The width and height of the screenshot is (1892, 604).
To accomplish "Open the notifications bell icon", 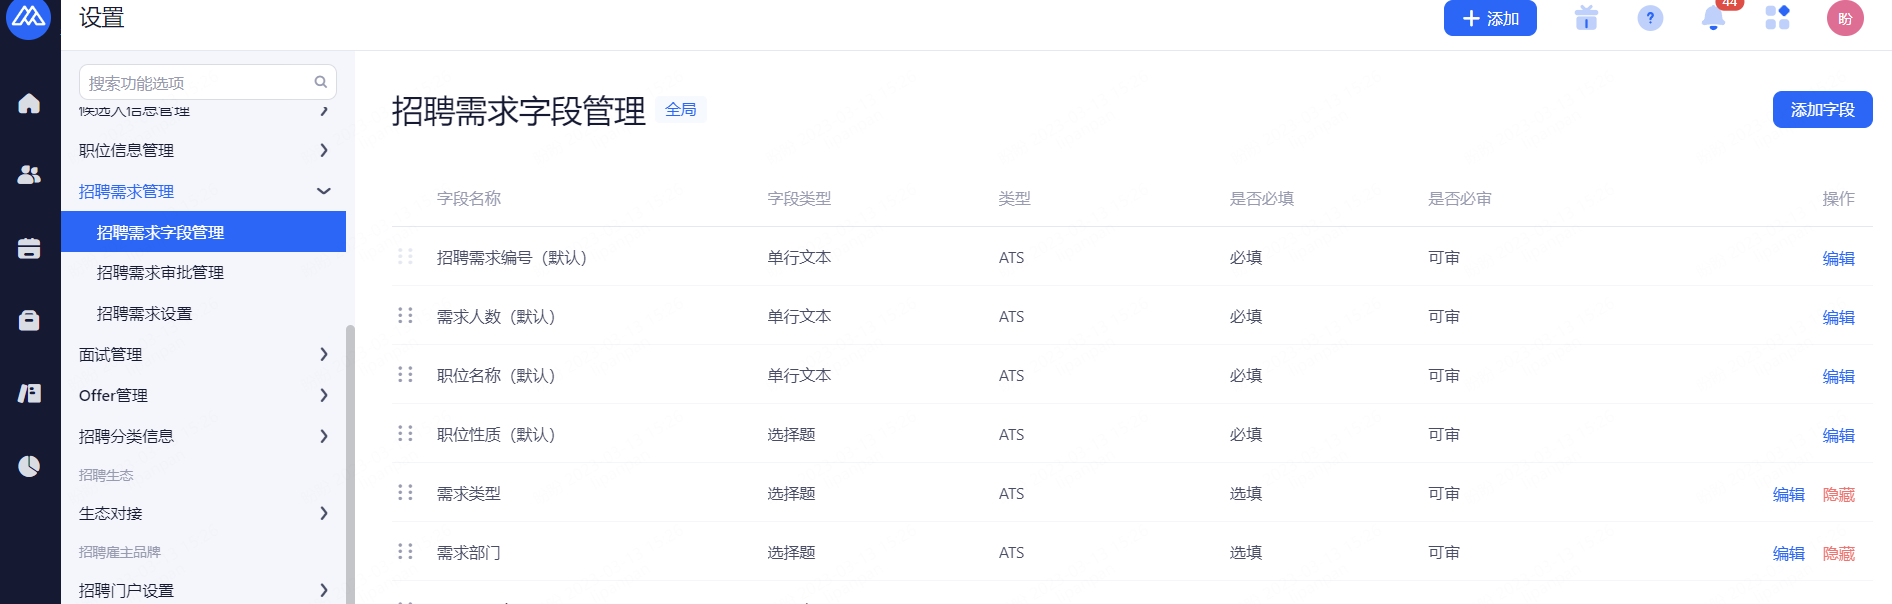I will click(1713, 18).
